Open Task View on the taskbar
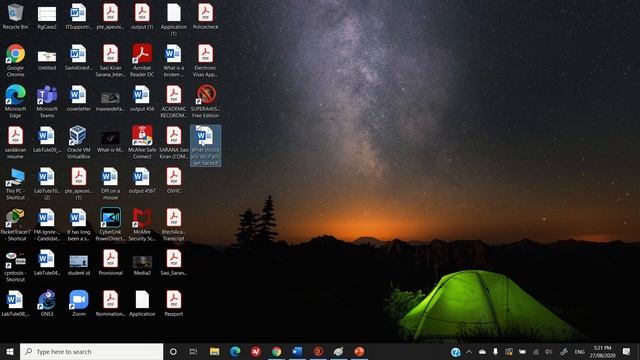The width and height of the screenshot is (640, 360). 193,351
